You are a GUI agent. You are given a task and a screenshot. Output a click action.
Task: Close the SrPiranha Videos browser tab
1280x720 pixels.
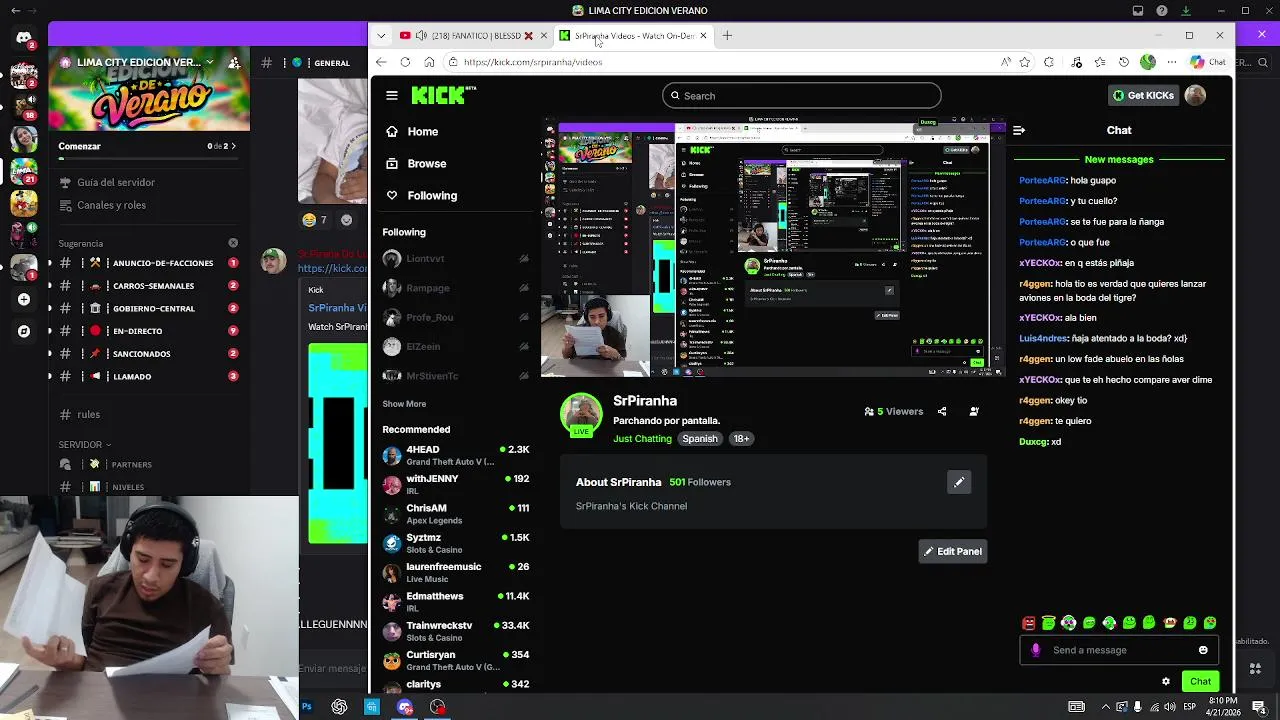[703, 36]
